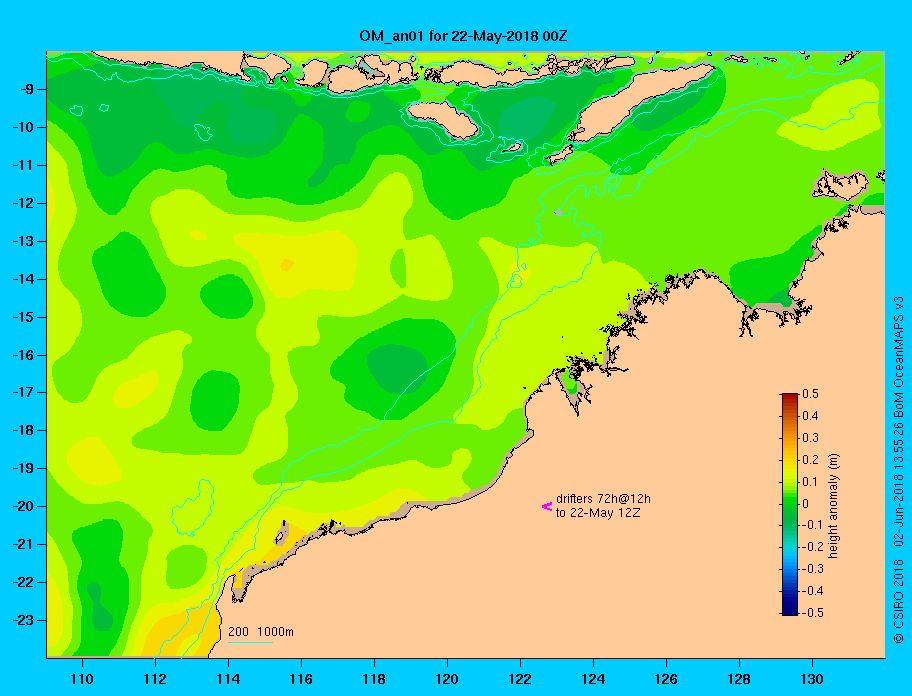Select latitude axis label -9

[25, 90]
